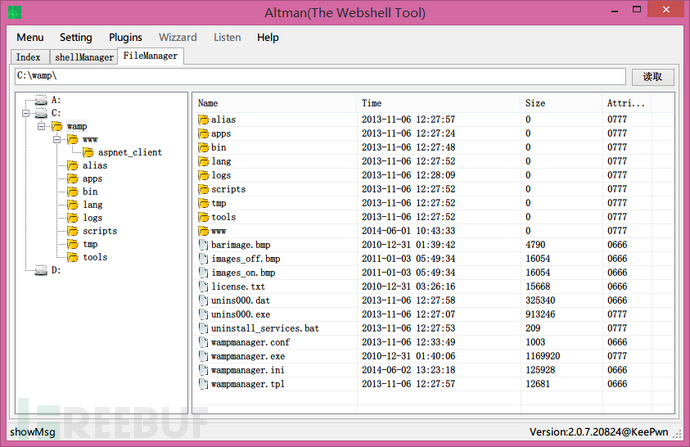The image size is (690, 447).
Task: Click the showMsg status bar text
Action: coord(33,432)
